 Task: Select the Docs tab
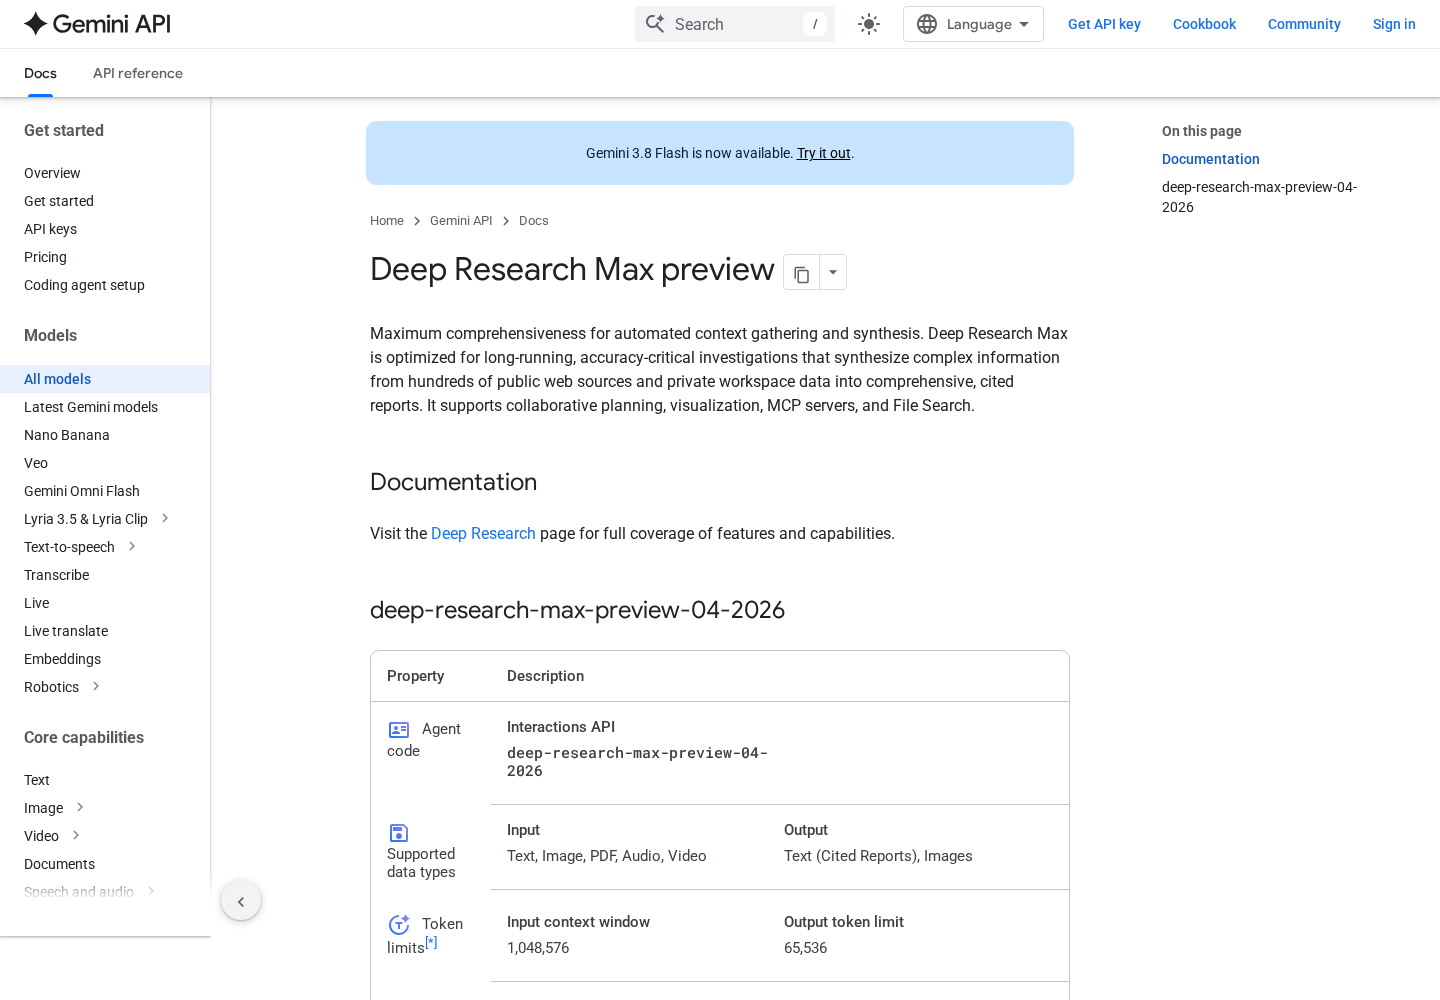pos(40,73)
